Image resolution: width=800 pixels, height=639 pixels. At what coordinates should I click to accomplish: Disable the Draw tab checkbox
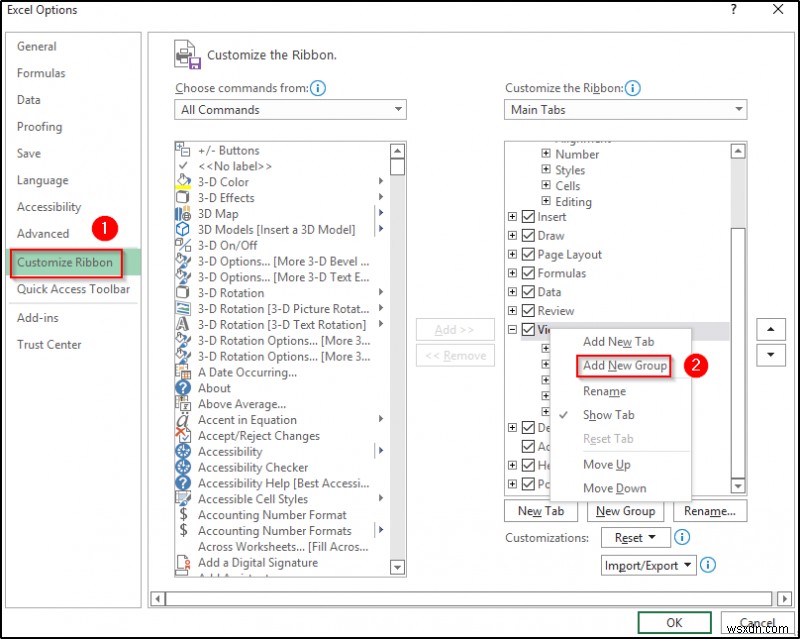[x=527, y=235]
